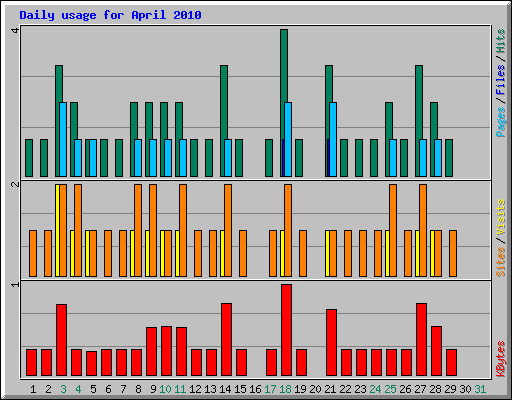Click the '4' value on hits axis
Image resolution: width=512 pixels, height=400 pixels.
coord(15,30)
